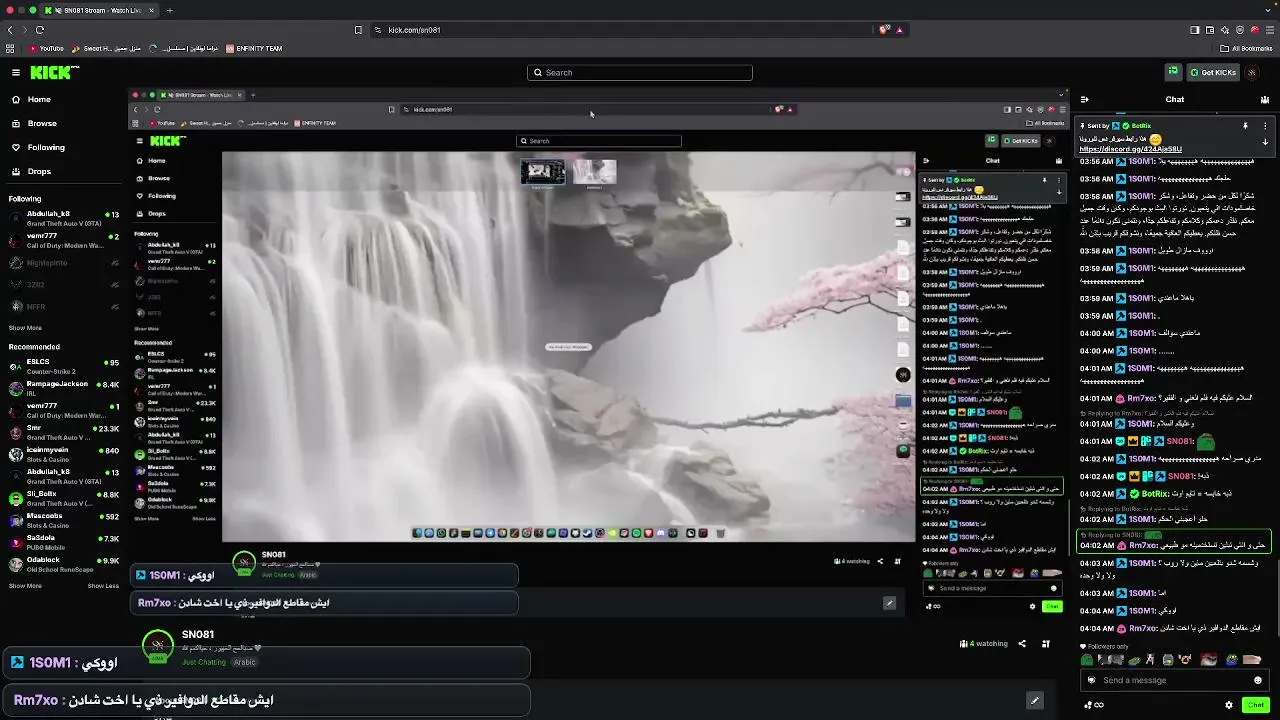Open the emoji picker in chat input
This screenshot has height=720, width=1280.
1258,680
